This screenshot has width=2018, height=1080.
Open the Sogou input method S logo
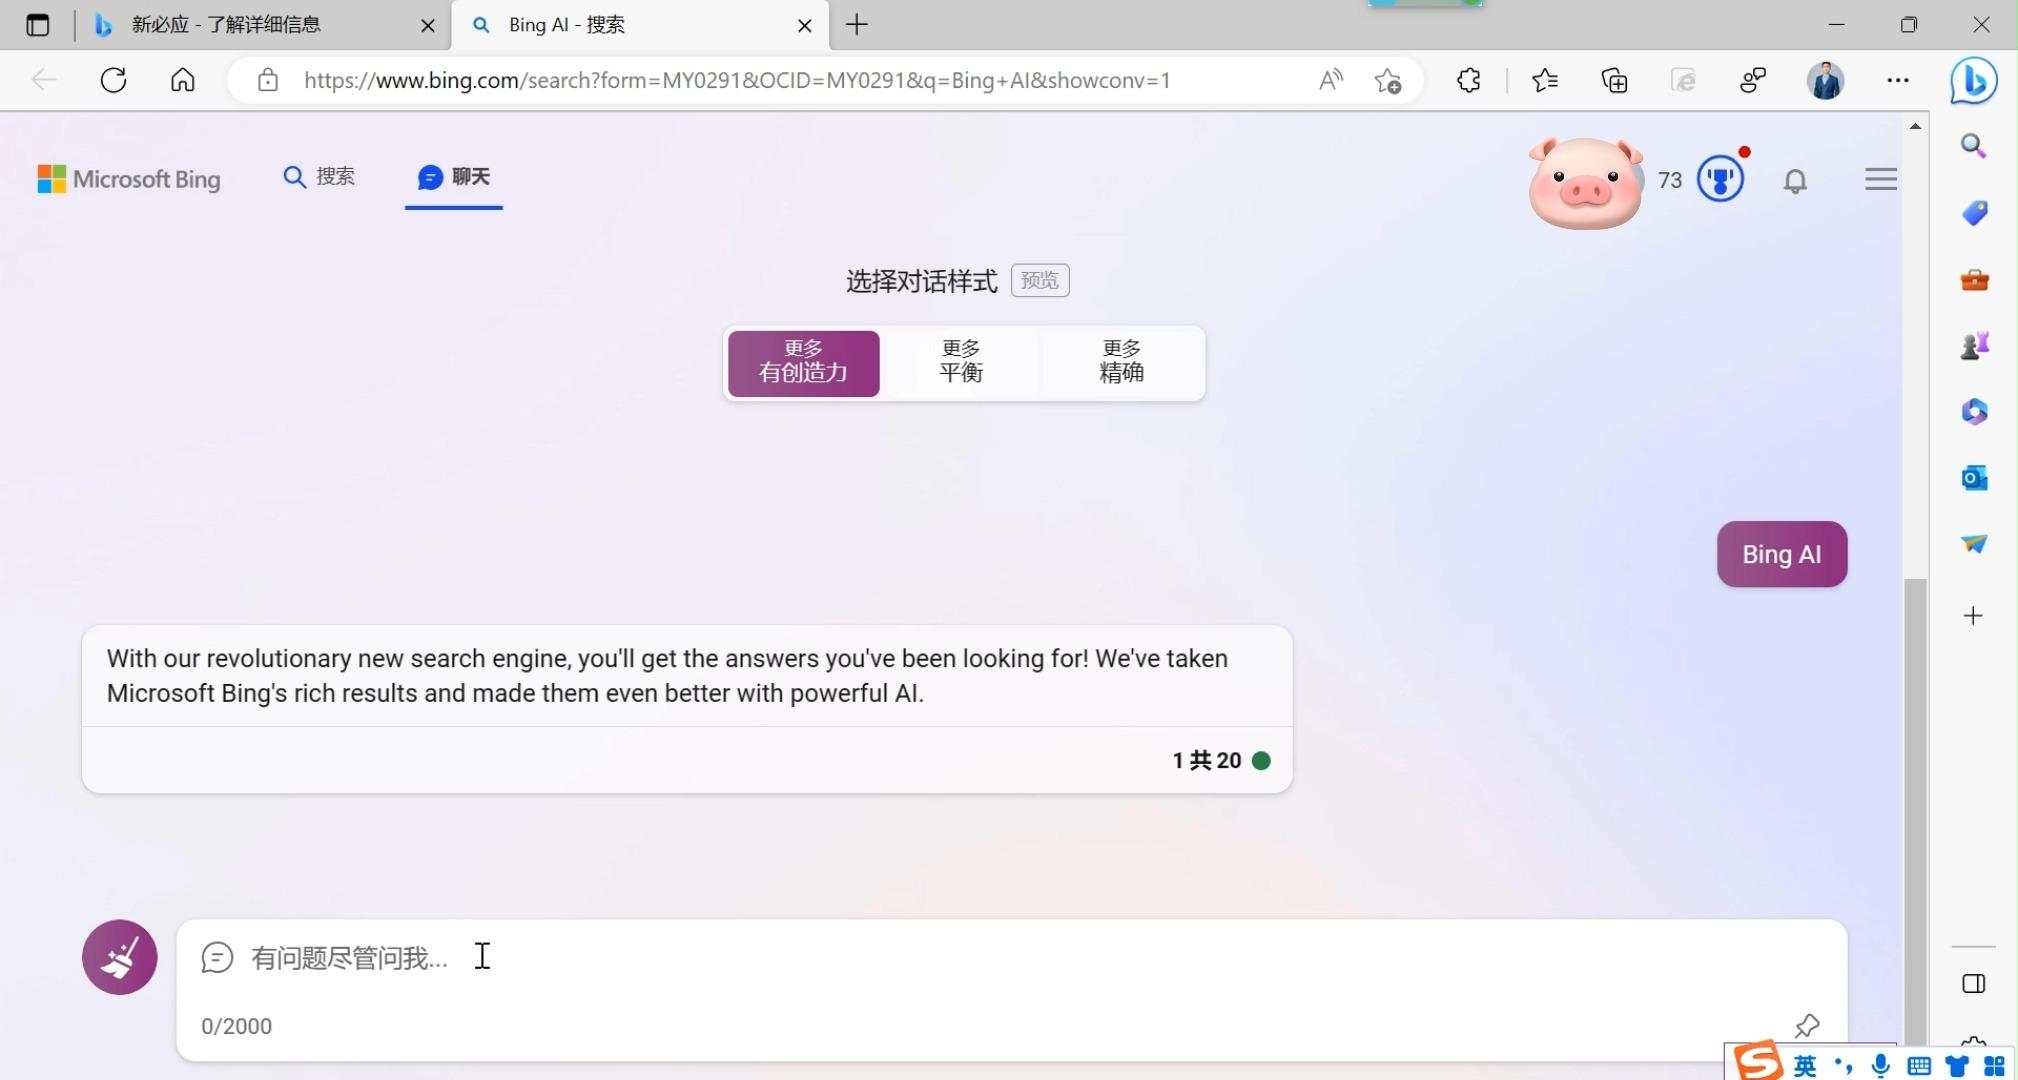[x=1757, y=1062]
